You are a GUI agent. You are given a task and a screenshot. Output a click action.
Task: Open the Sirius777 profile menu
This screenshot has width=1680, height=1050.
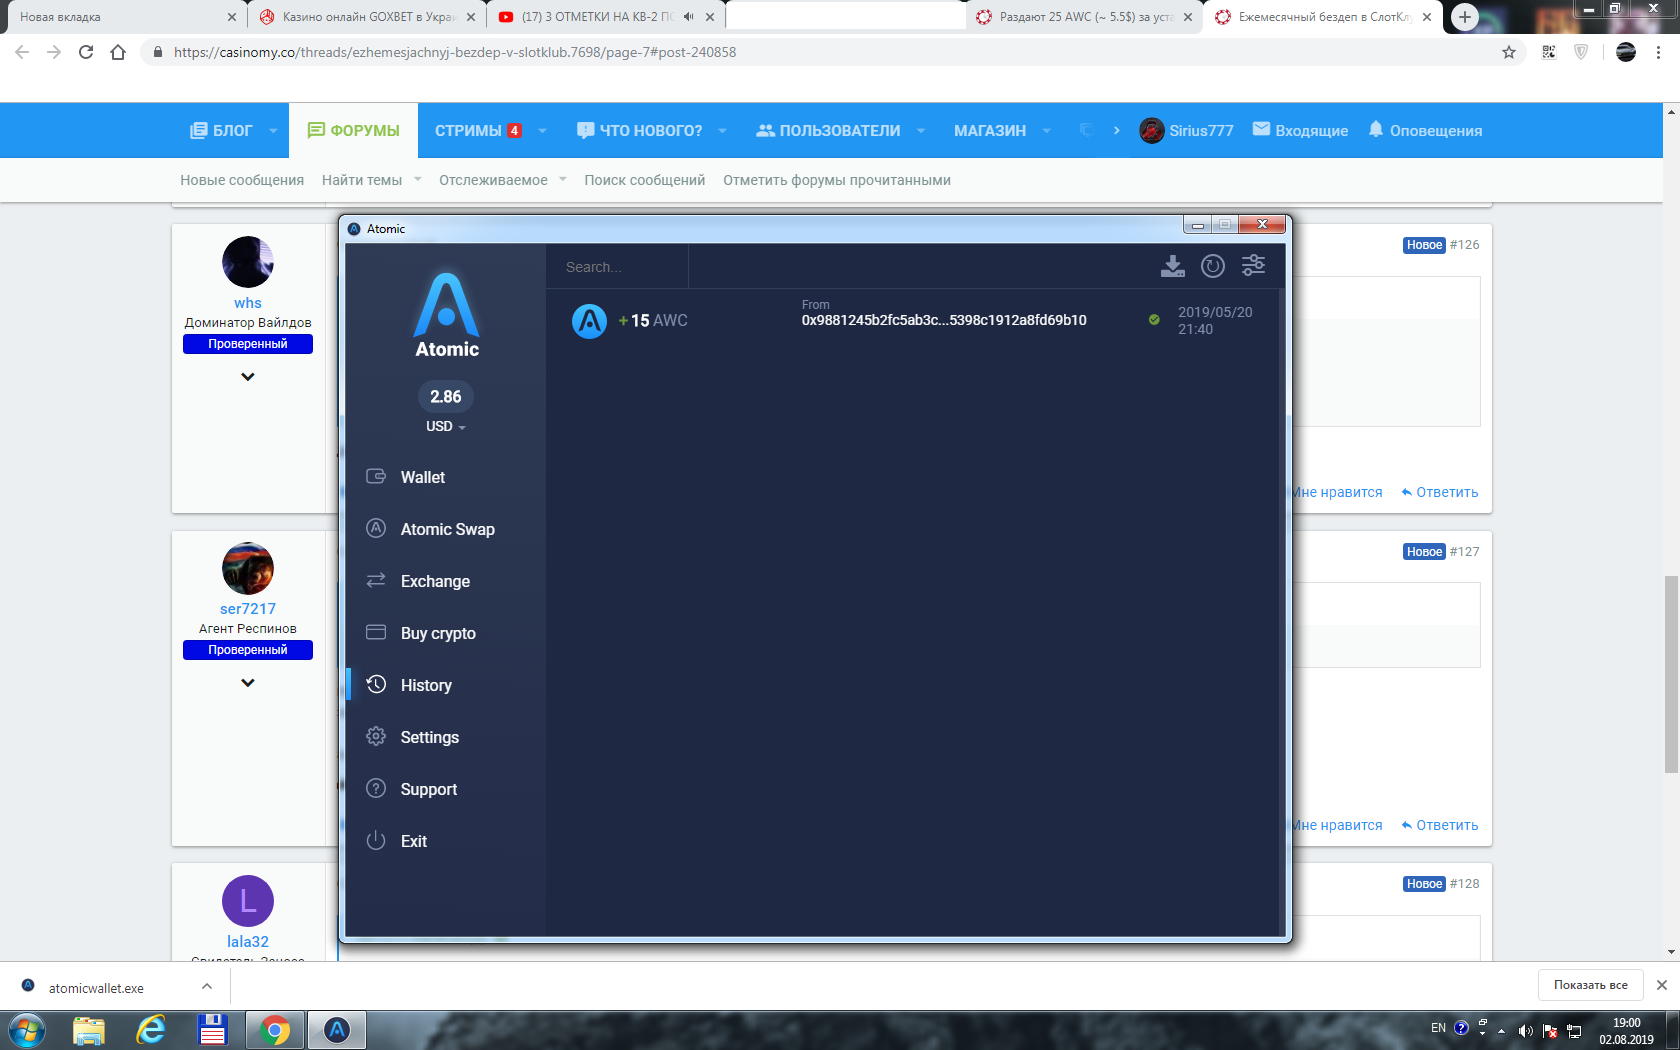(x=1187, y=131)
